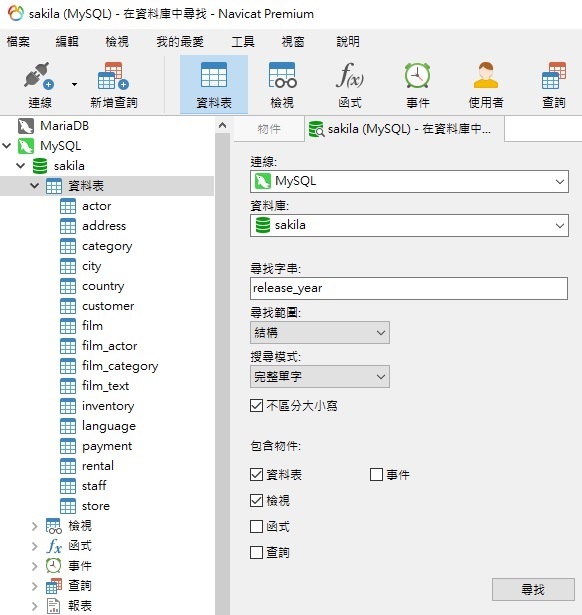Click the 連線 connection plug icon
582x615 pixels.
pyautogui.click(x=39, y=75)
